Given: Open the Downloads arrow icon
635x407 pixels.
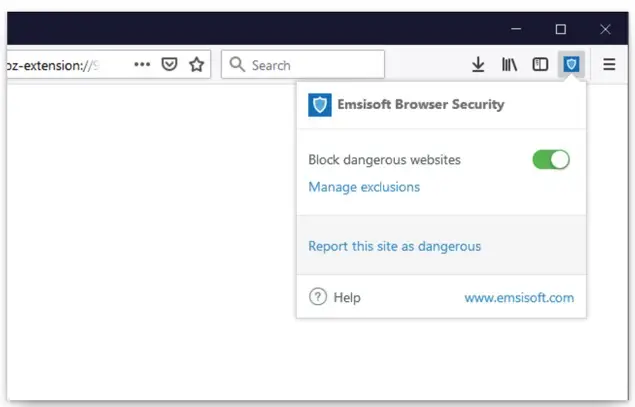Looking at the screenshot, I should pos(478,64).
